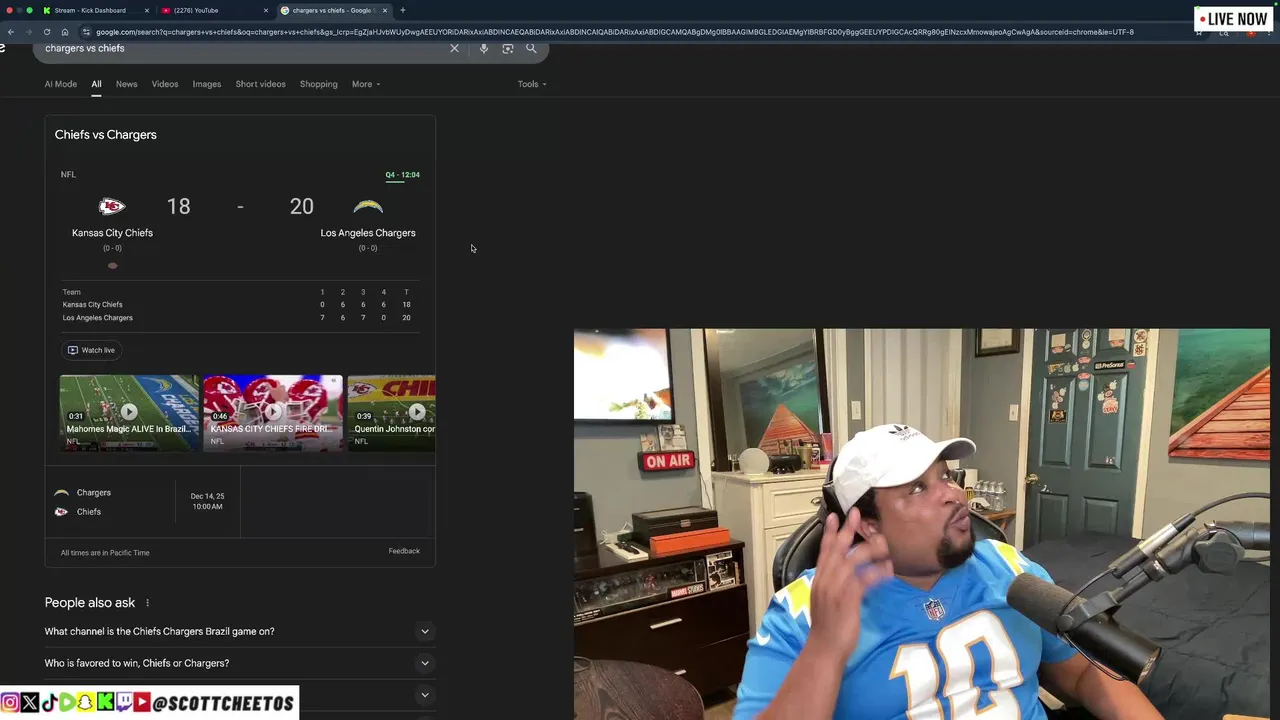This screenshot has width=1280, height=720.
Task: Click the Chiefs score 18
Action: coord(178,207)
